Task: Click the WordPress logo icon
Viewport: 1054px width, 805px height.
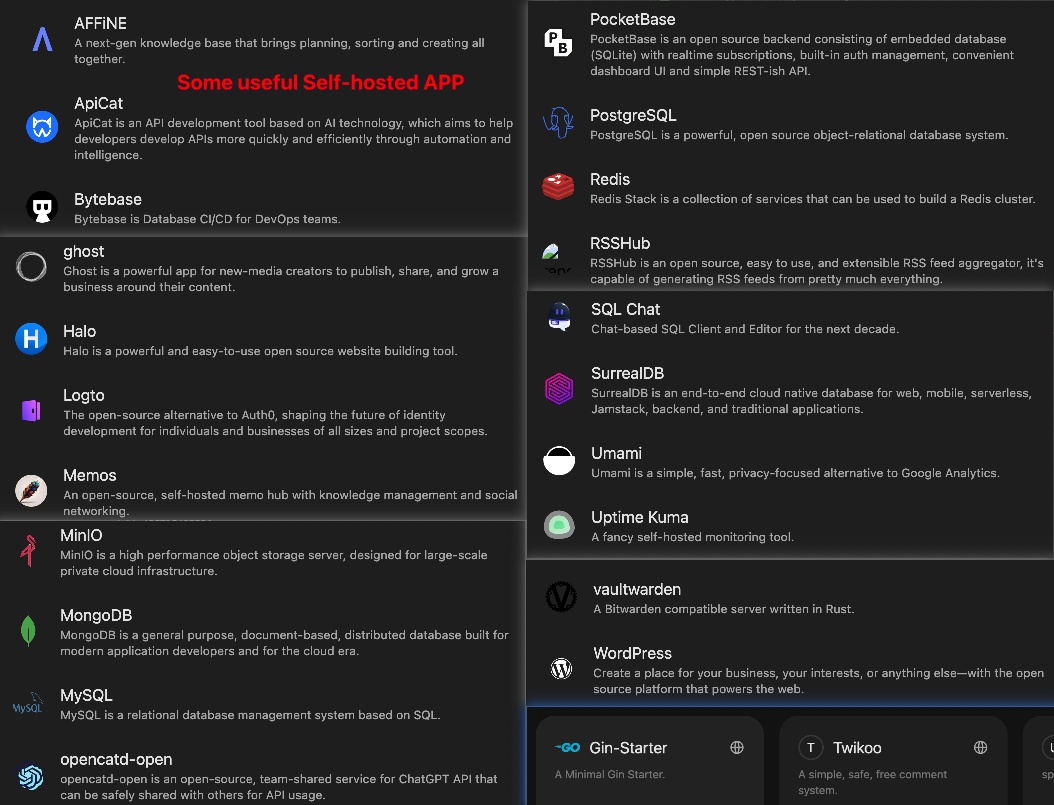Action: pos(561,668)
